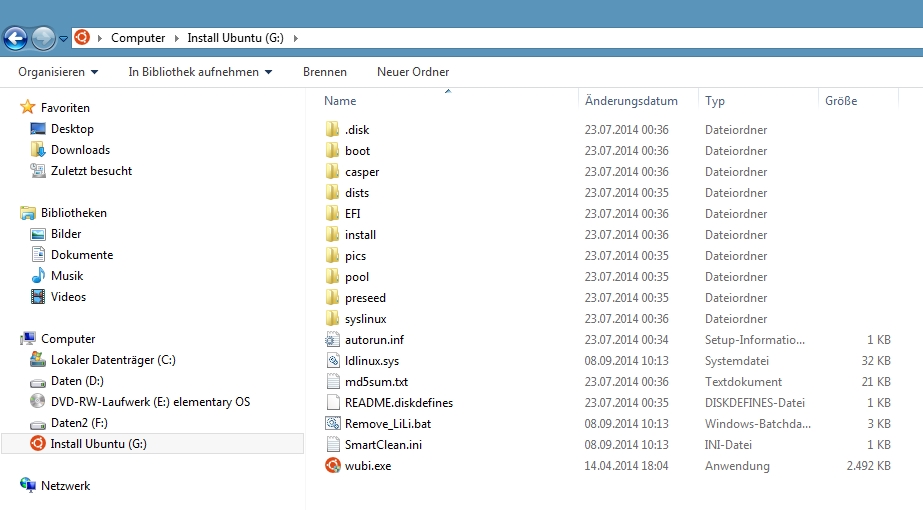Click the wubi.exe Ubuntu icon
Image resolution: width=923 pixels, height=510 pixels.
pos(333,465)
